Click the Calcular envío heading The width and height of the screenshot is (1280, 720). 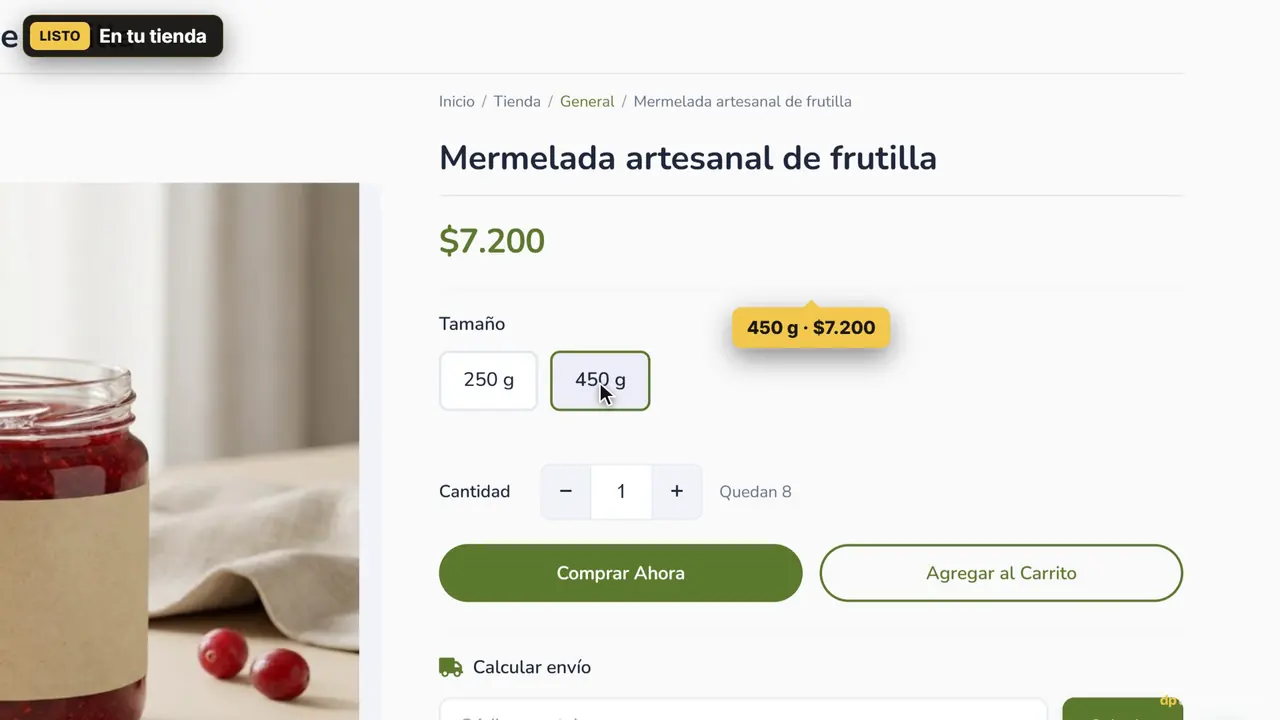532,667
